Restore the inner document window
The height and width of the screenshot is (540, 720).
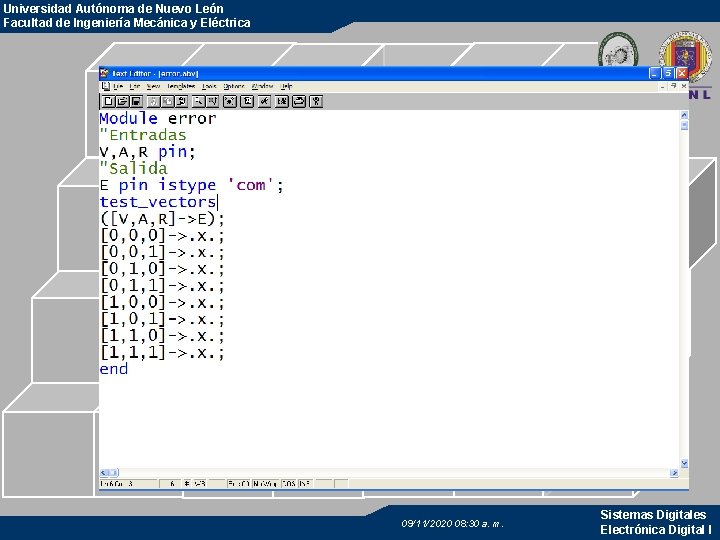tap(673, 86)
